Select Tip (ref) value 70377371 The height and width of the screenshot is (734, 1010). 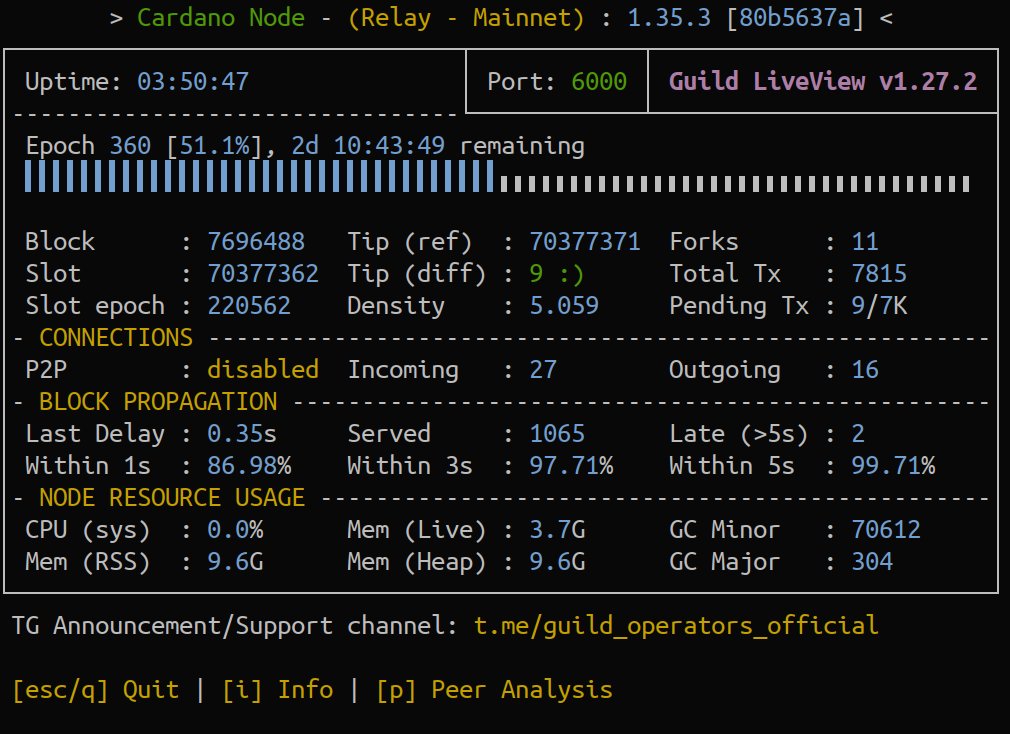click(x=585, y=242)
